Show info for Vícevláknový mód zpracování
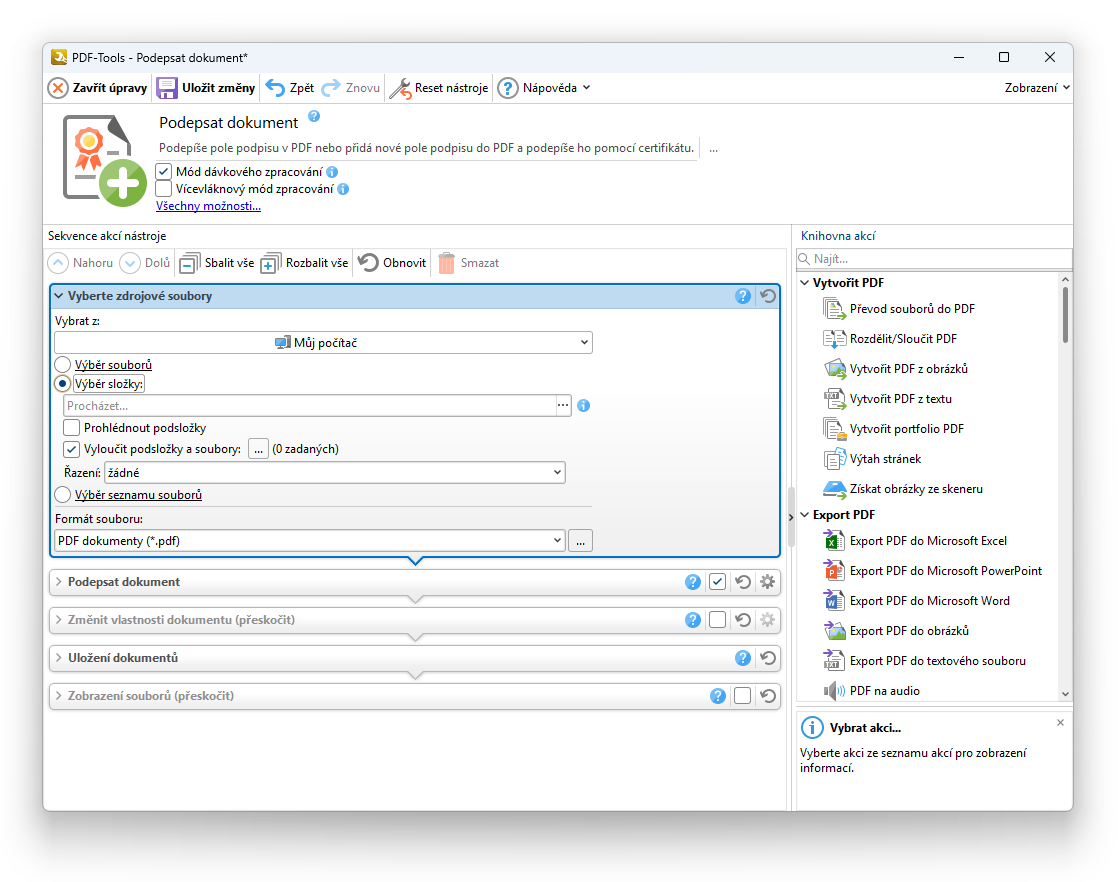The height and width of the screenshot is (882, 1118). pos(343,189)
